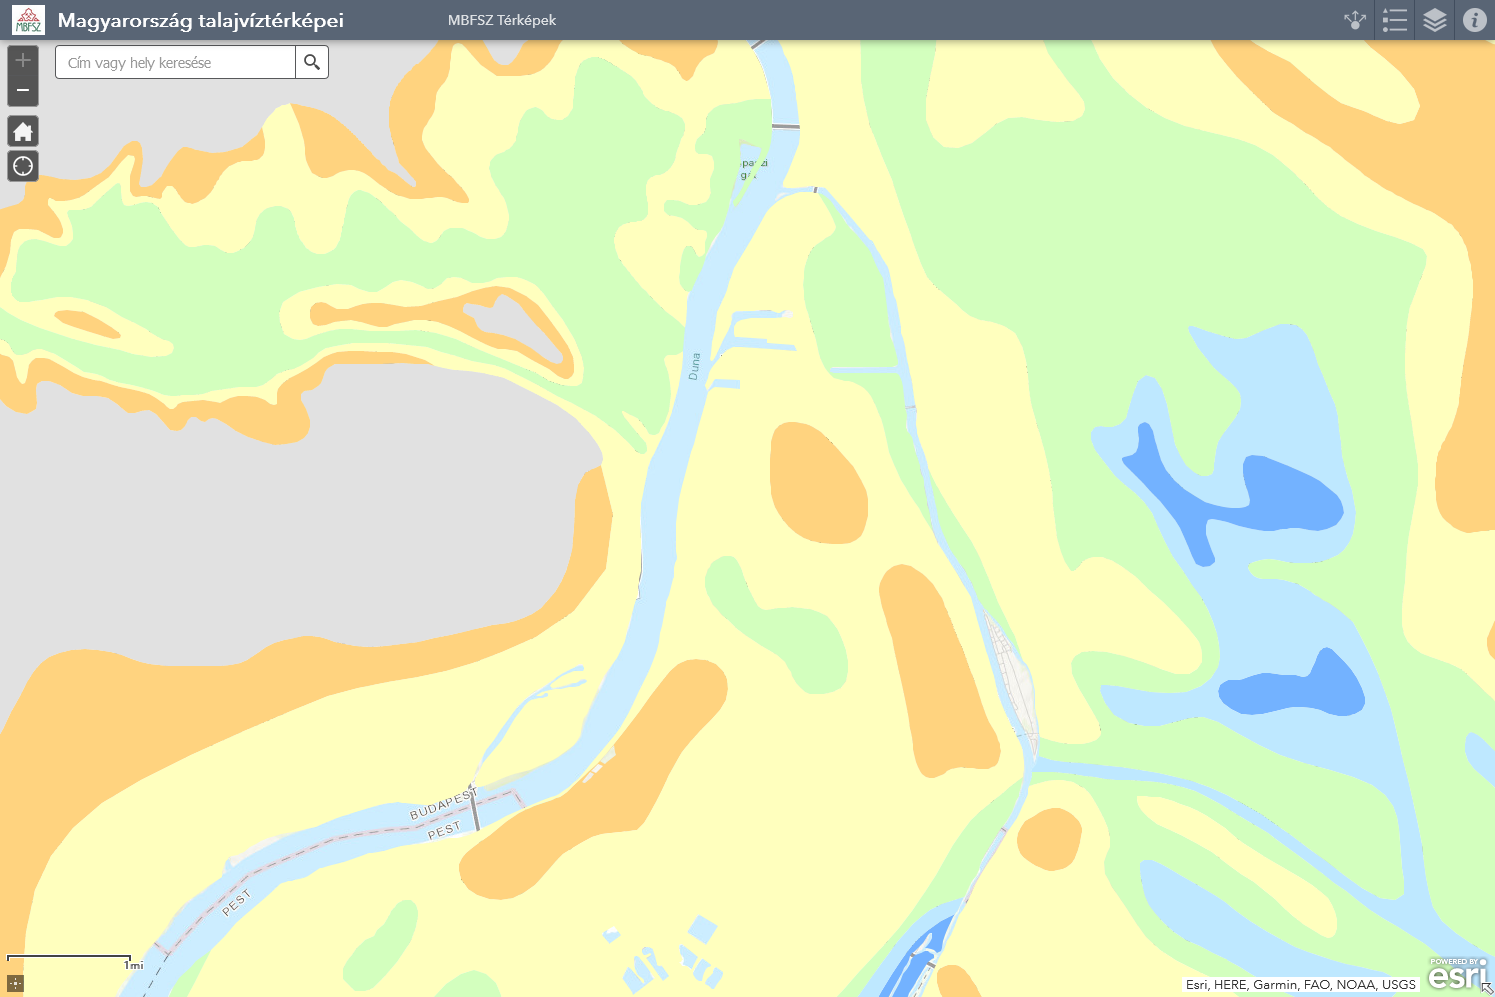Click the Esri, HERE, Garmin attribution text

click(x=1301, y=984)
